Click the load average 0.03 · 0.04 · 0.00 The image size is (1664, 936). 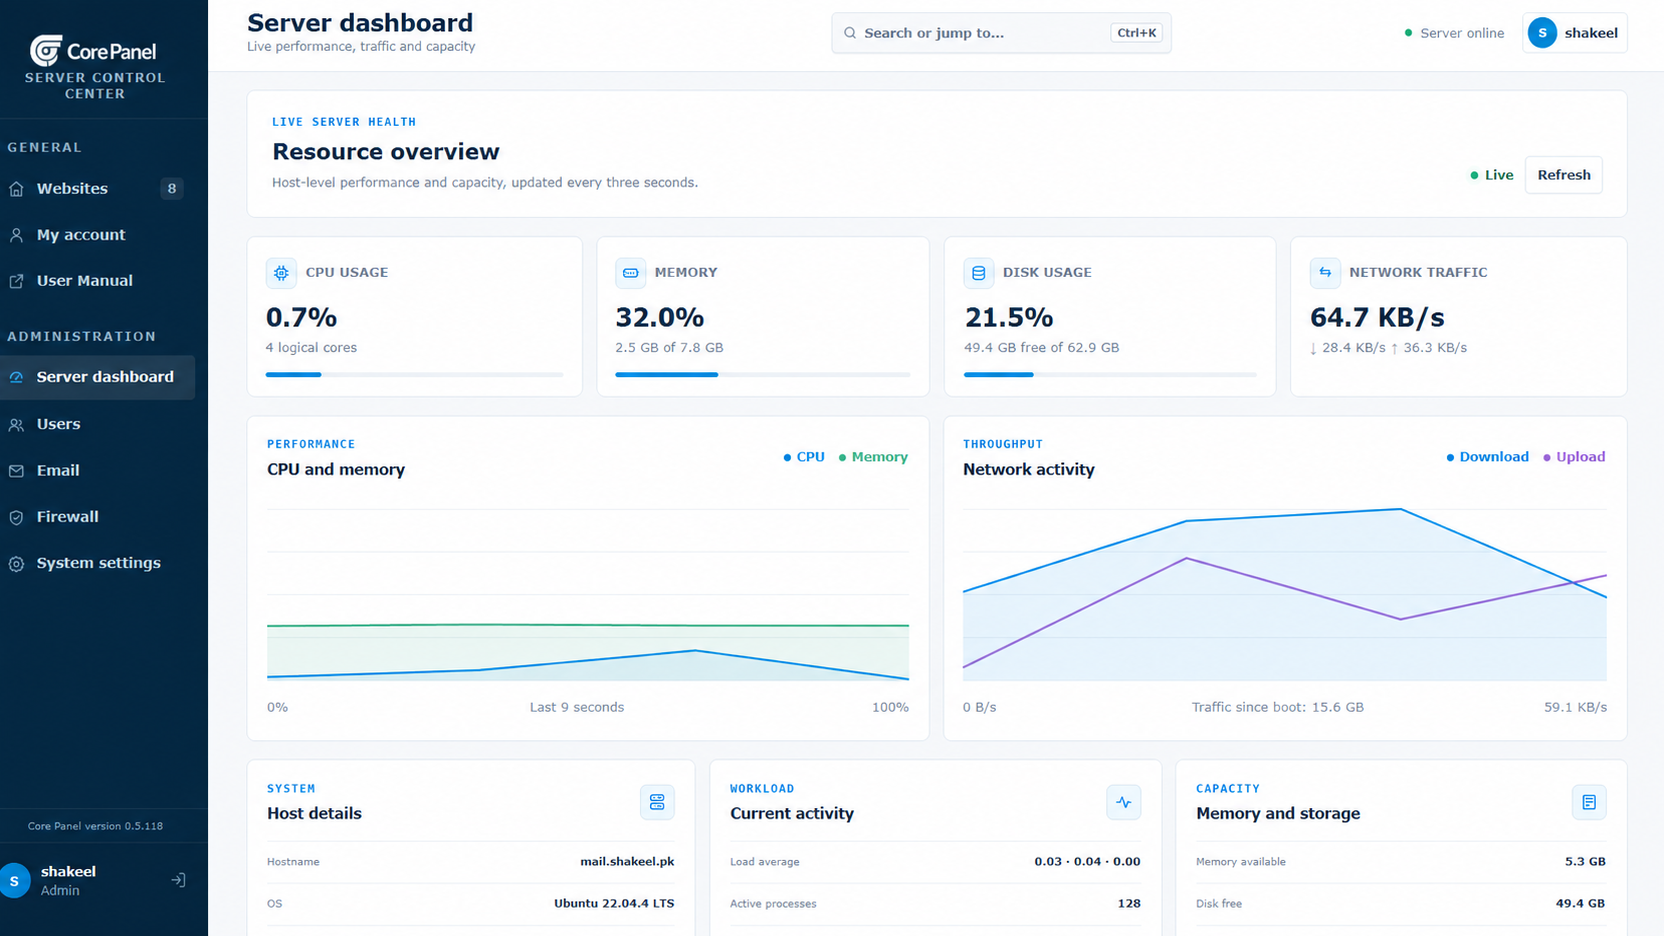pyautogui.click(x=1087, y=862)
